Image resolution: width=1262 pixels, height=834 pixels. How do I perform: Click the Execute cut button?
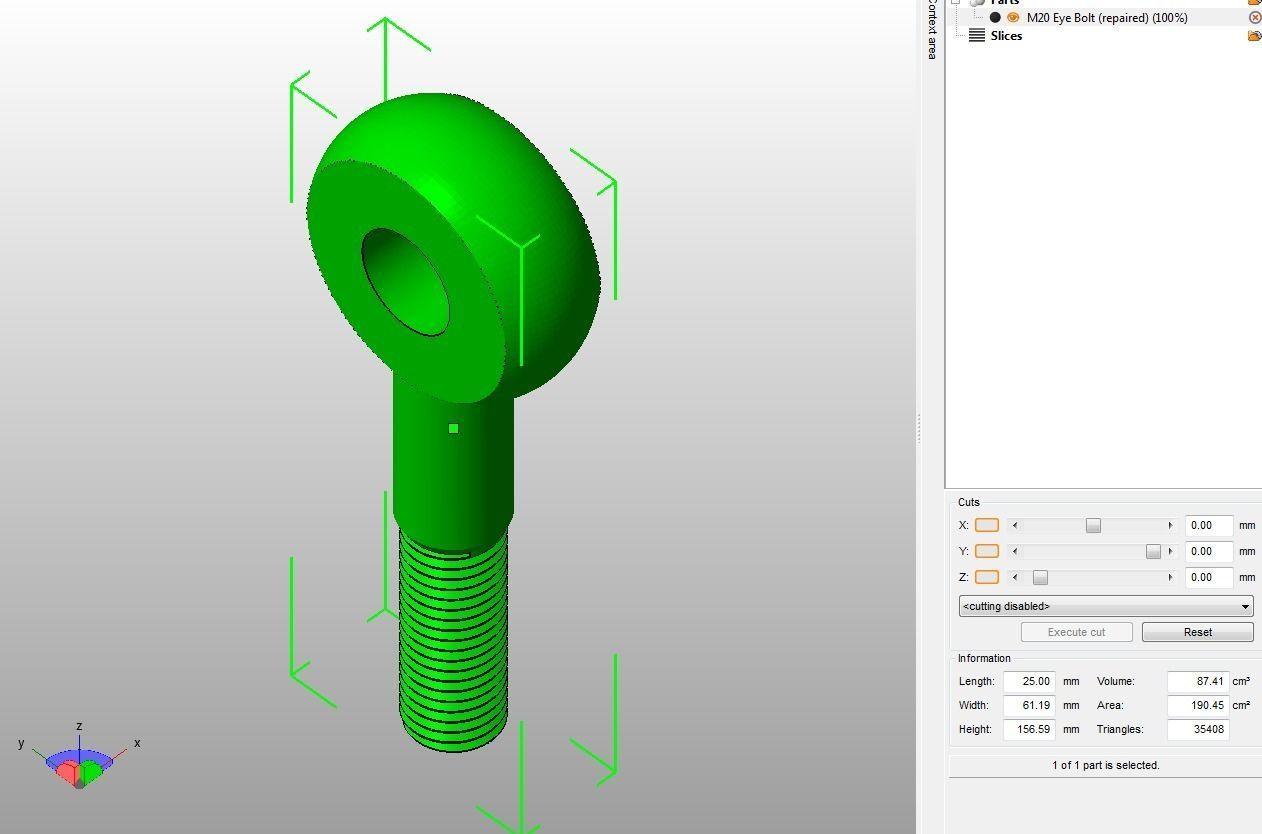click(1077, 632)
